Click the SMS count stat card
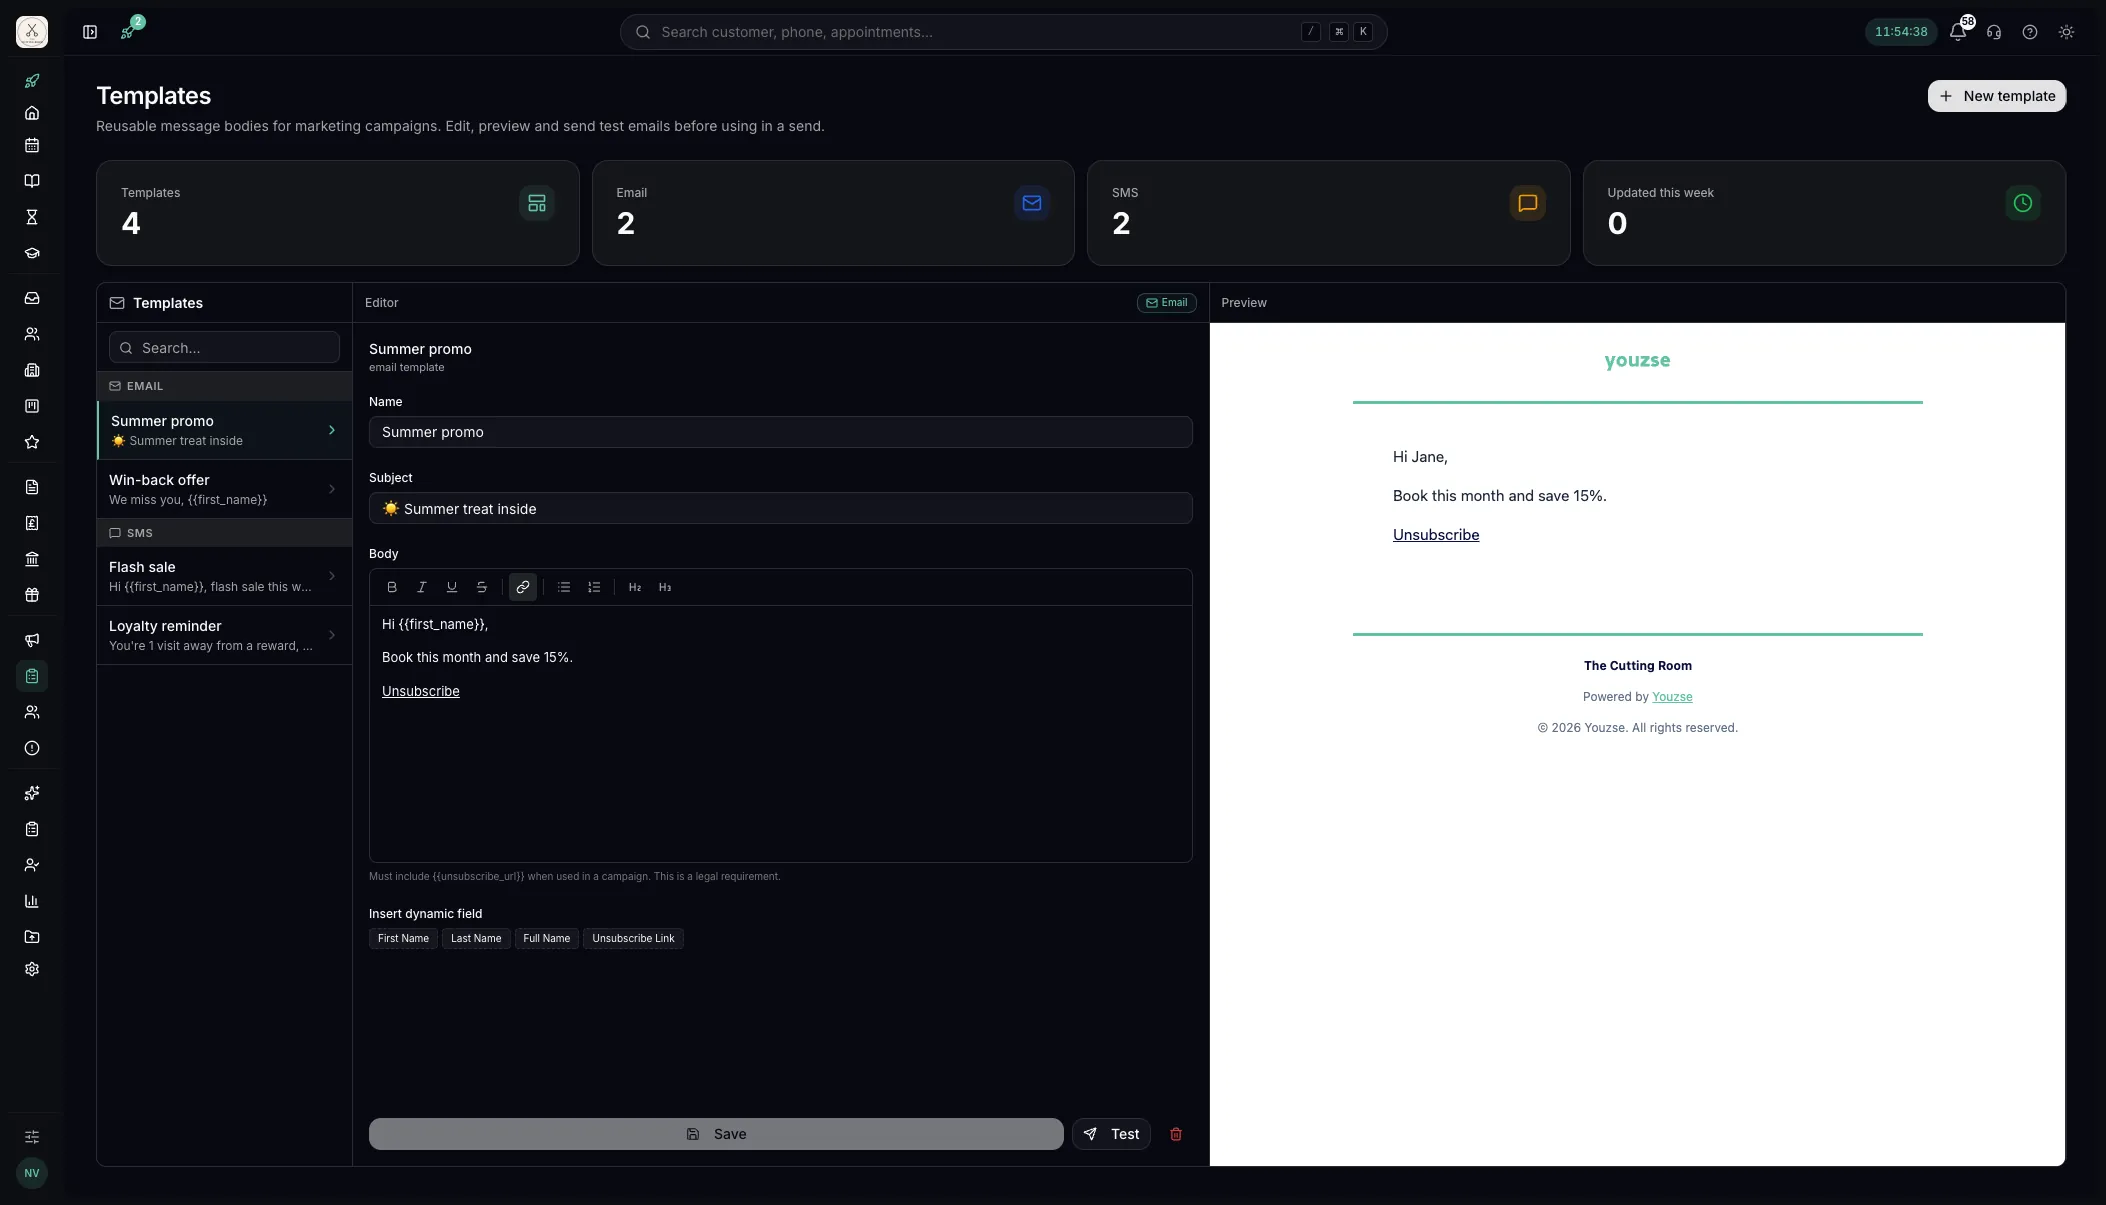Image resolution: width=2106 pixels, height=1205 pixels. pos(1328,213)
